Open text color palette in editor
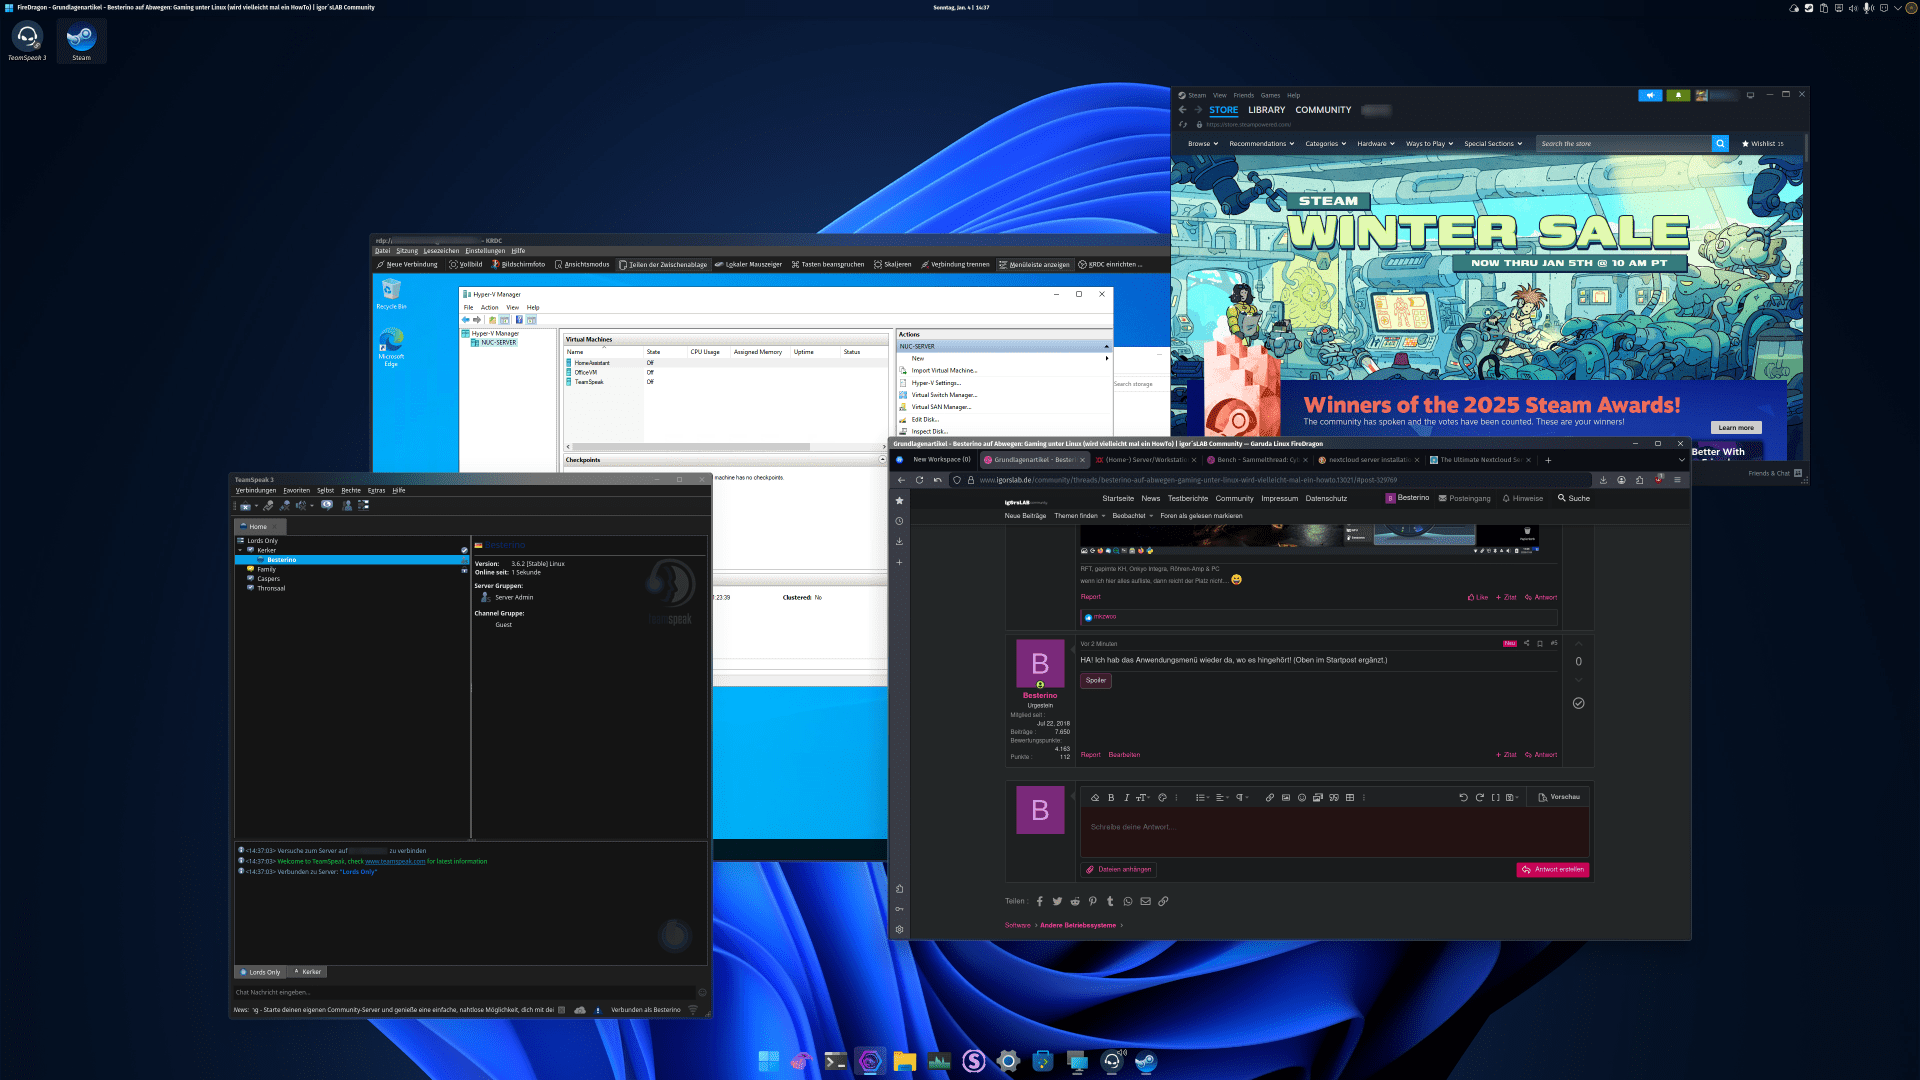Screen dimensions: 1920x1080 coord(1162,798)
